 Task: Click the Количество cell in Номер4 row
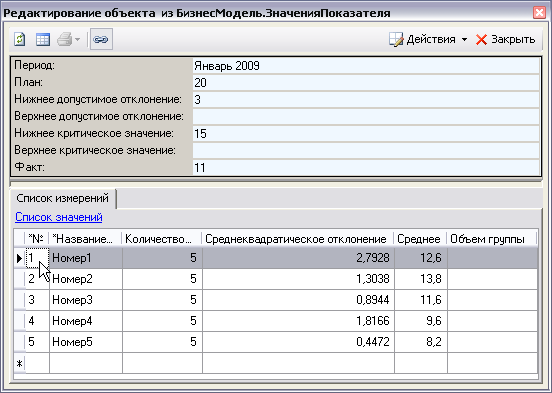(162, 321)
